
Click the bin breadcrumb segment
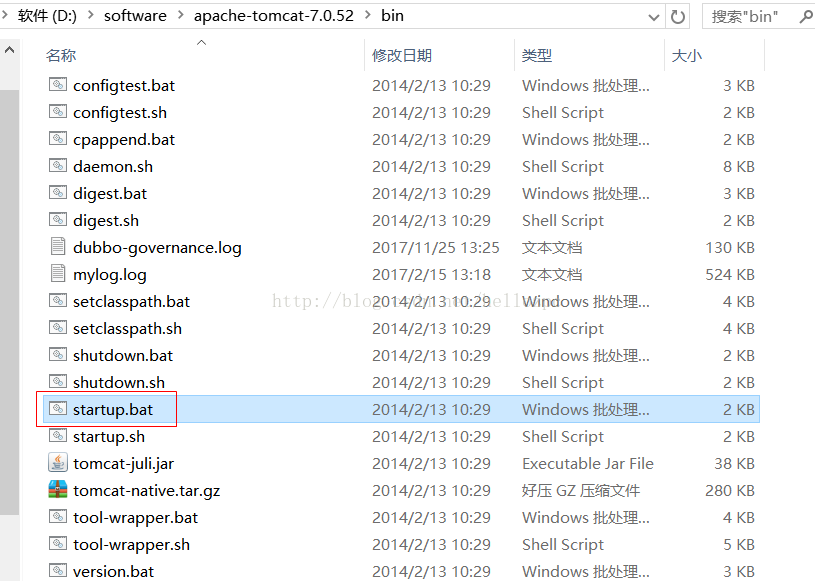pyautogui.click(x=392, y=16)
